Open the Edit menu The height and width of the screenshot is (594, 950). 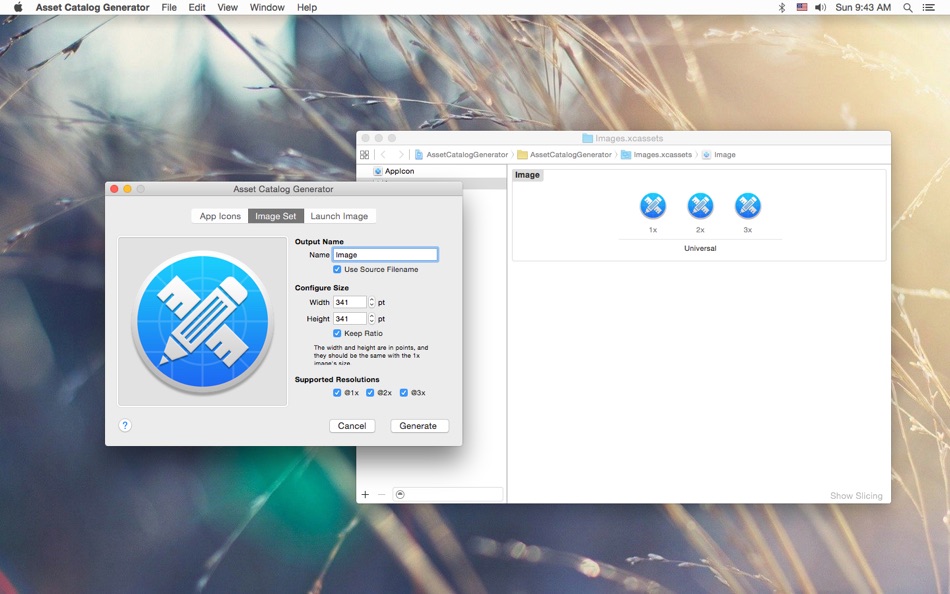(x=197, y=7)
